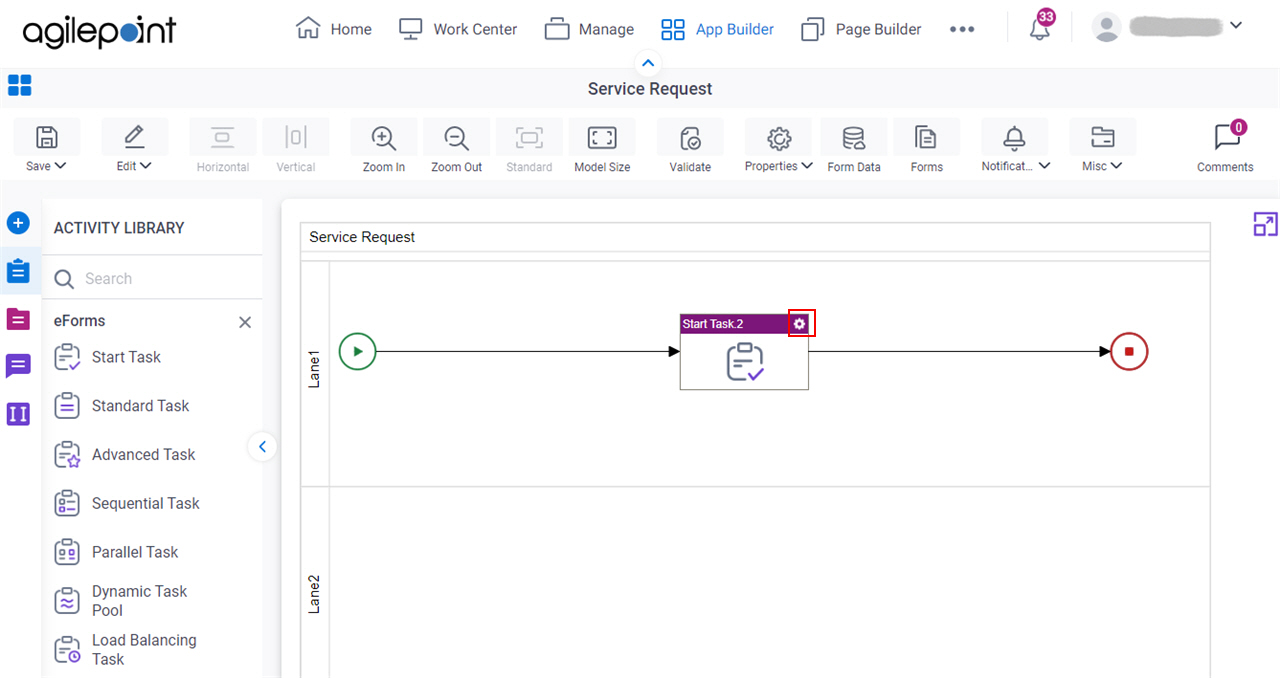Open the Start Task.2 settings gear
The height and width of the screenshot is (678, 1280).
800,324
